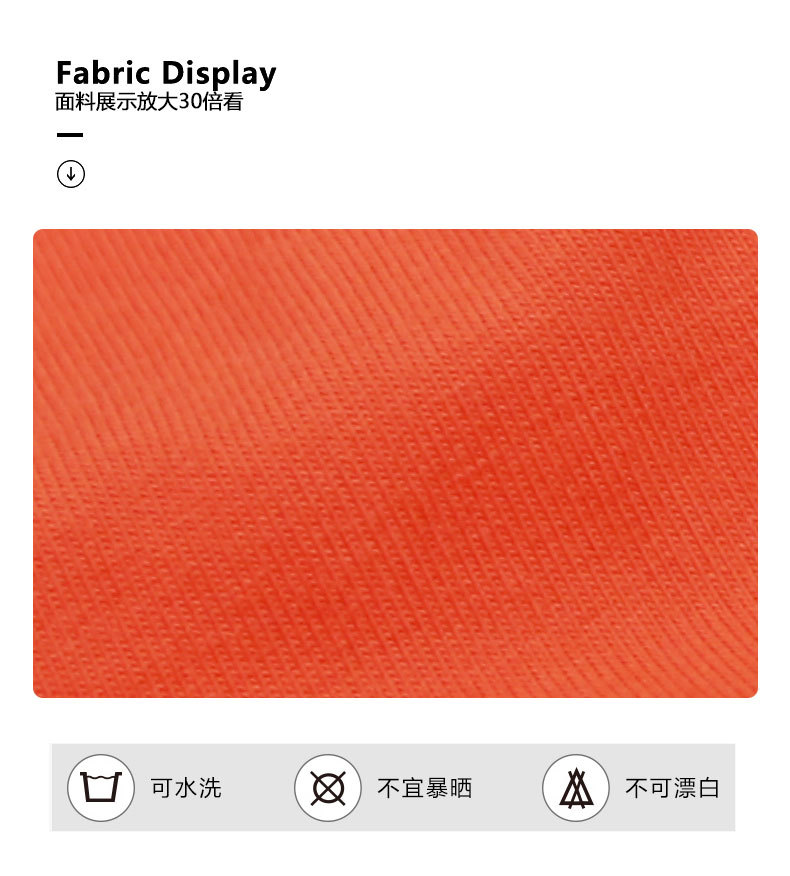Viewport: 790px width, 876px height.
Task: Click the word Display in the heading
Action: 219,74
